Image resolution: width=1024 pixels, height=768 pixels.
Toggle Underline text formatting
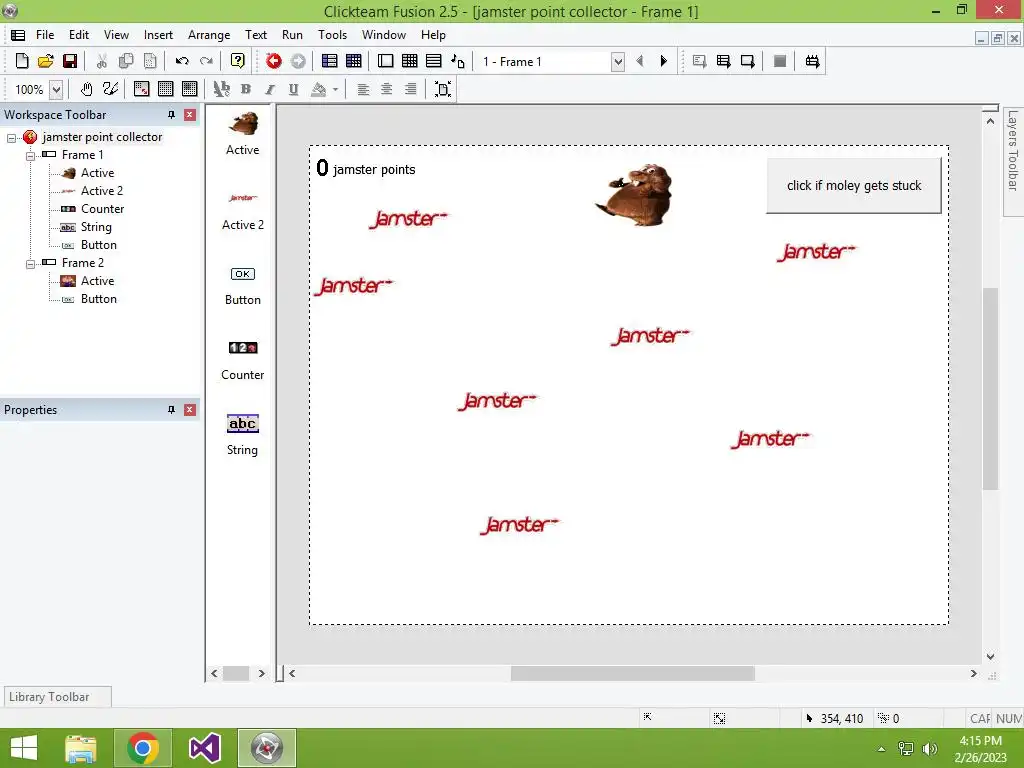click(293, 89)
